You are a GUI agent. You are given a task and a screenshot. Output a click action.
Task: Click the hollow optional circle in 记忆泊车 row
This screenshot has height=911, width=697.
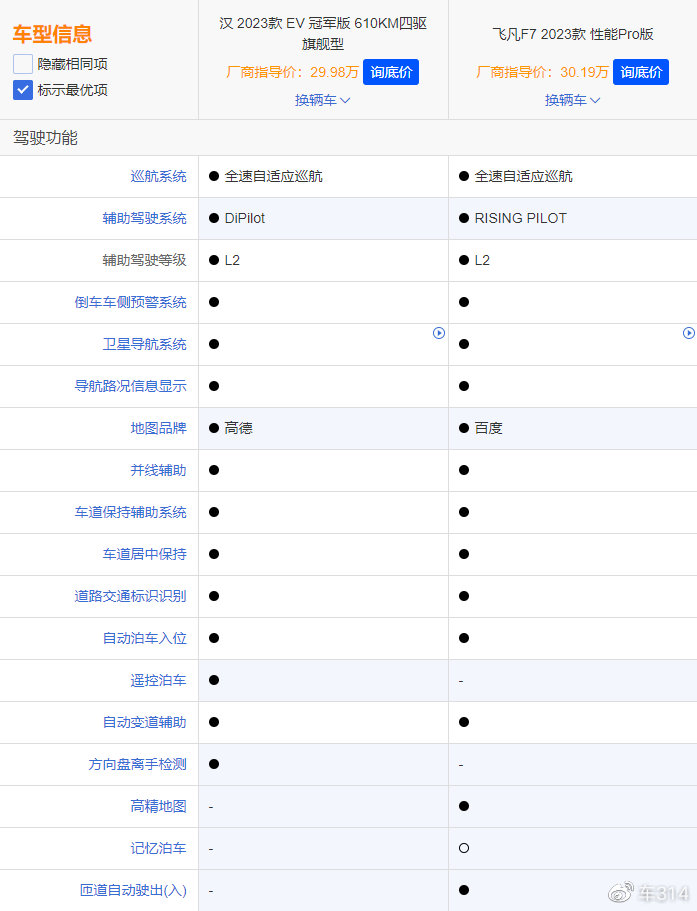point(464,848)
